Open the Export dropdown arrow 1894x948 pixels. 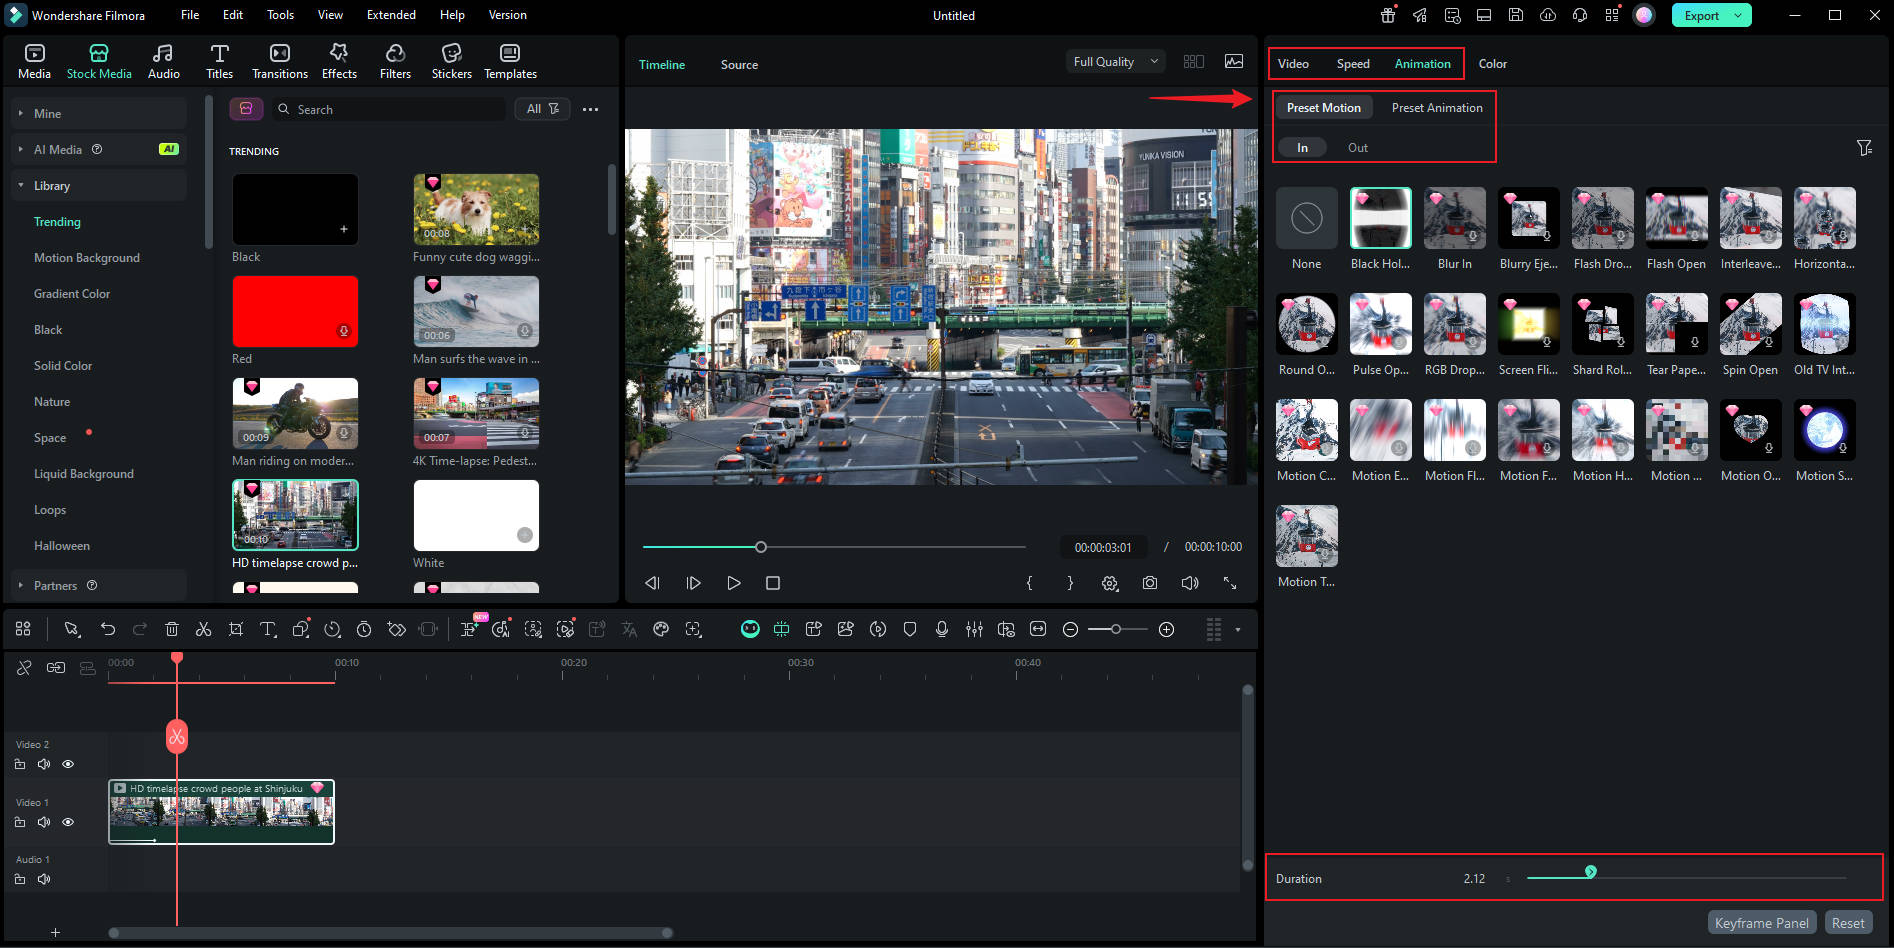[x=1739, y=15]
